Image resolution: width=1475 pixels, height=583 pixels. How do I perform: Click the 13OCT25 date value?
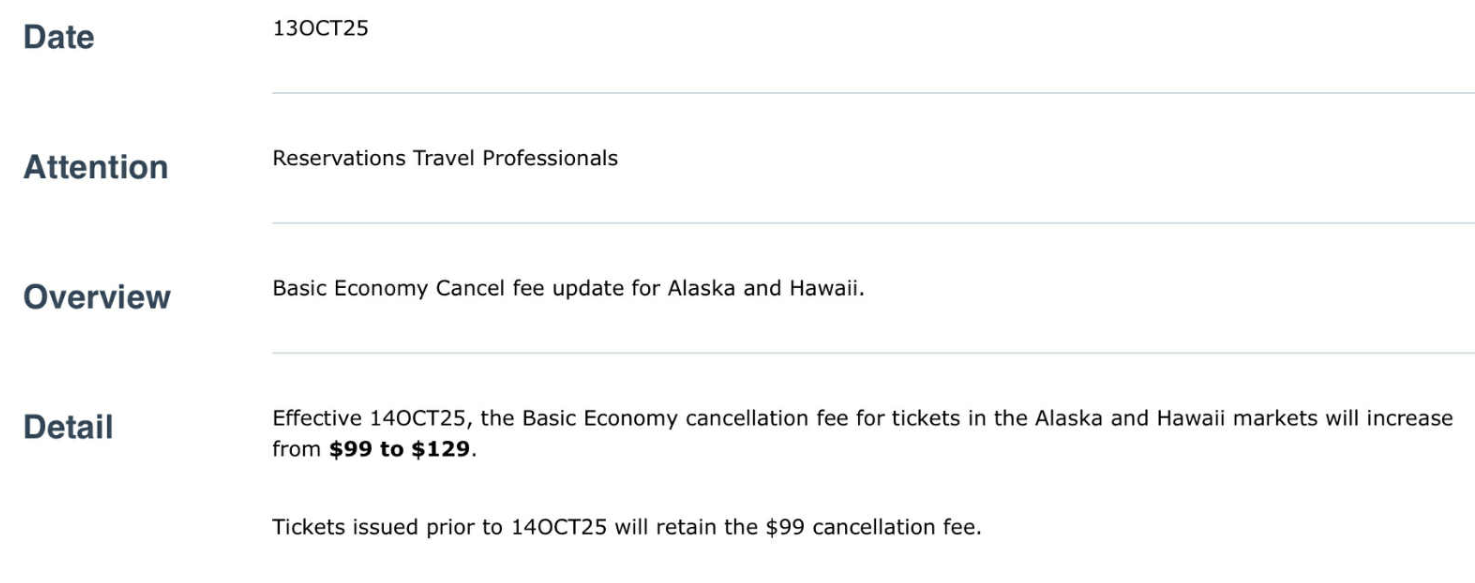pyautogui.click(x=320, y=29)
